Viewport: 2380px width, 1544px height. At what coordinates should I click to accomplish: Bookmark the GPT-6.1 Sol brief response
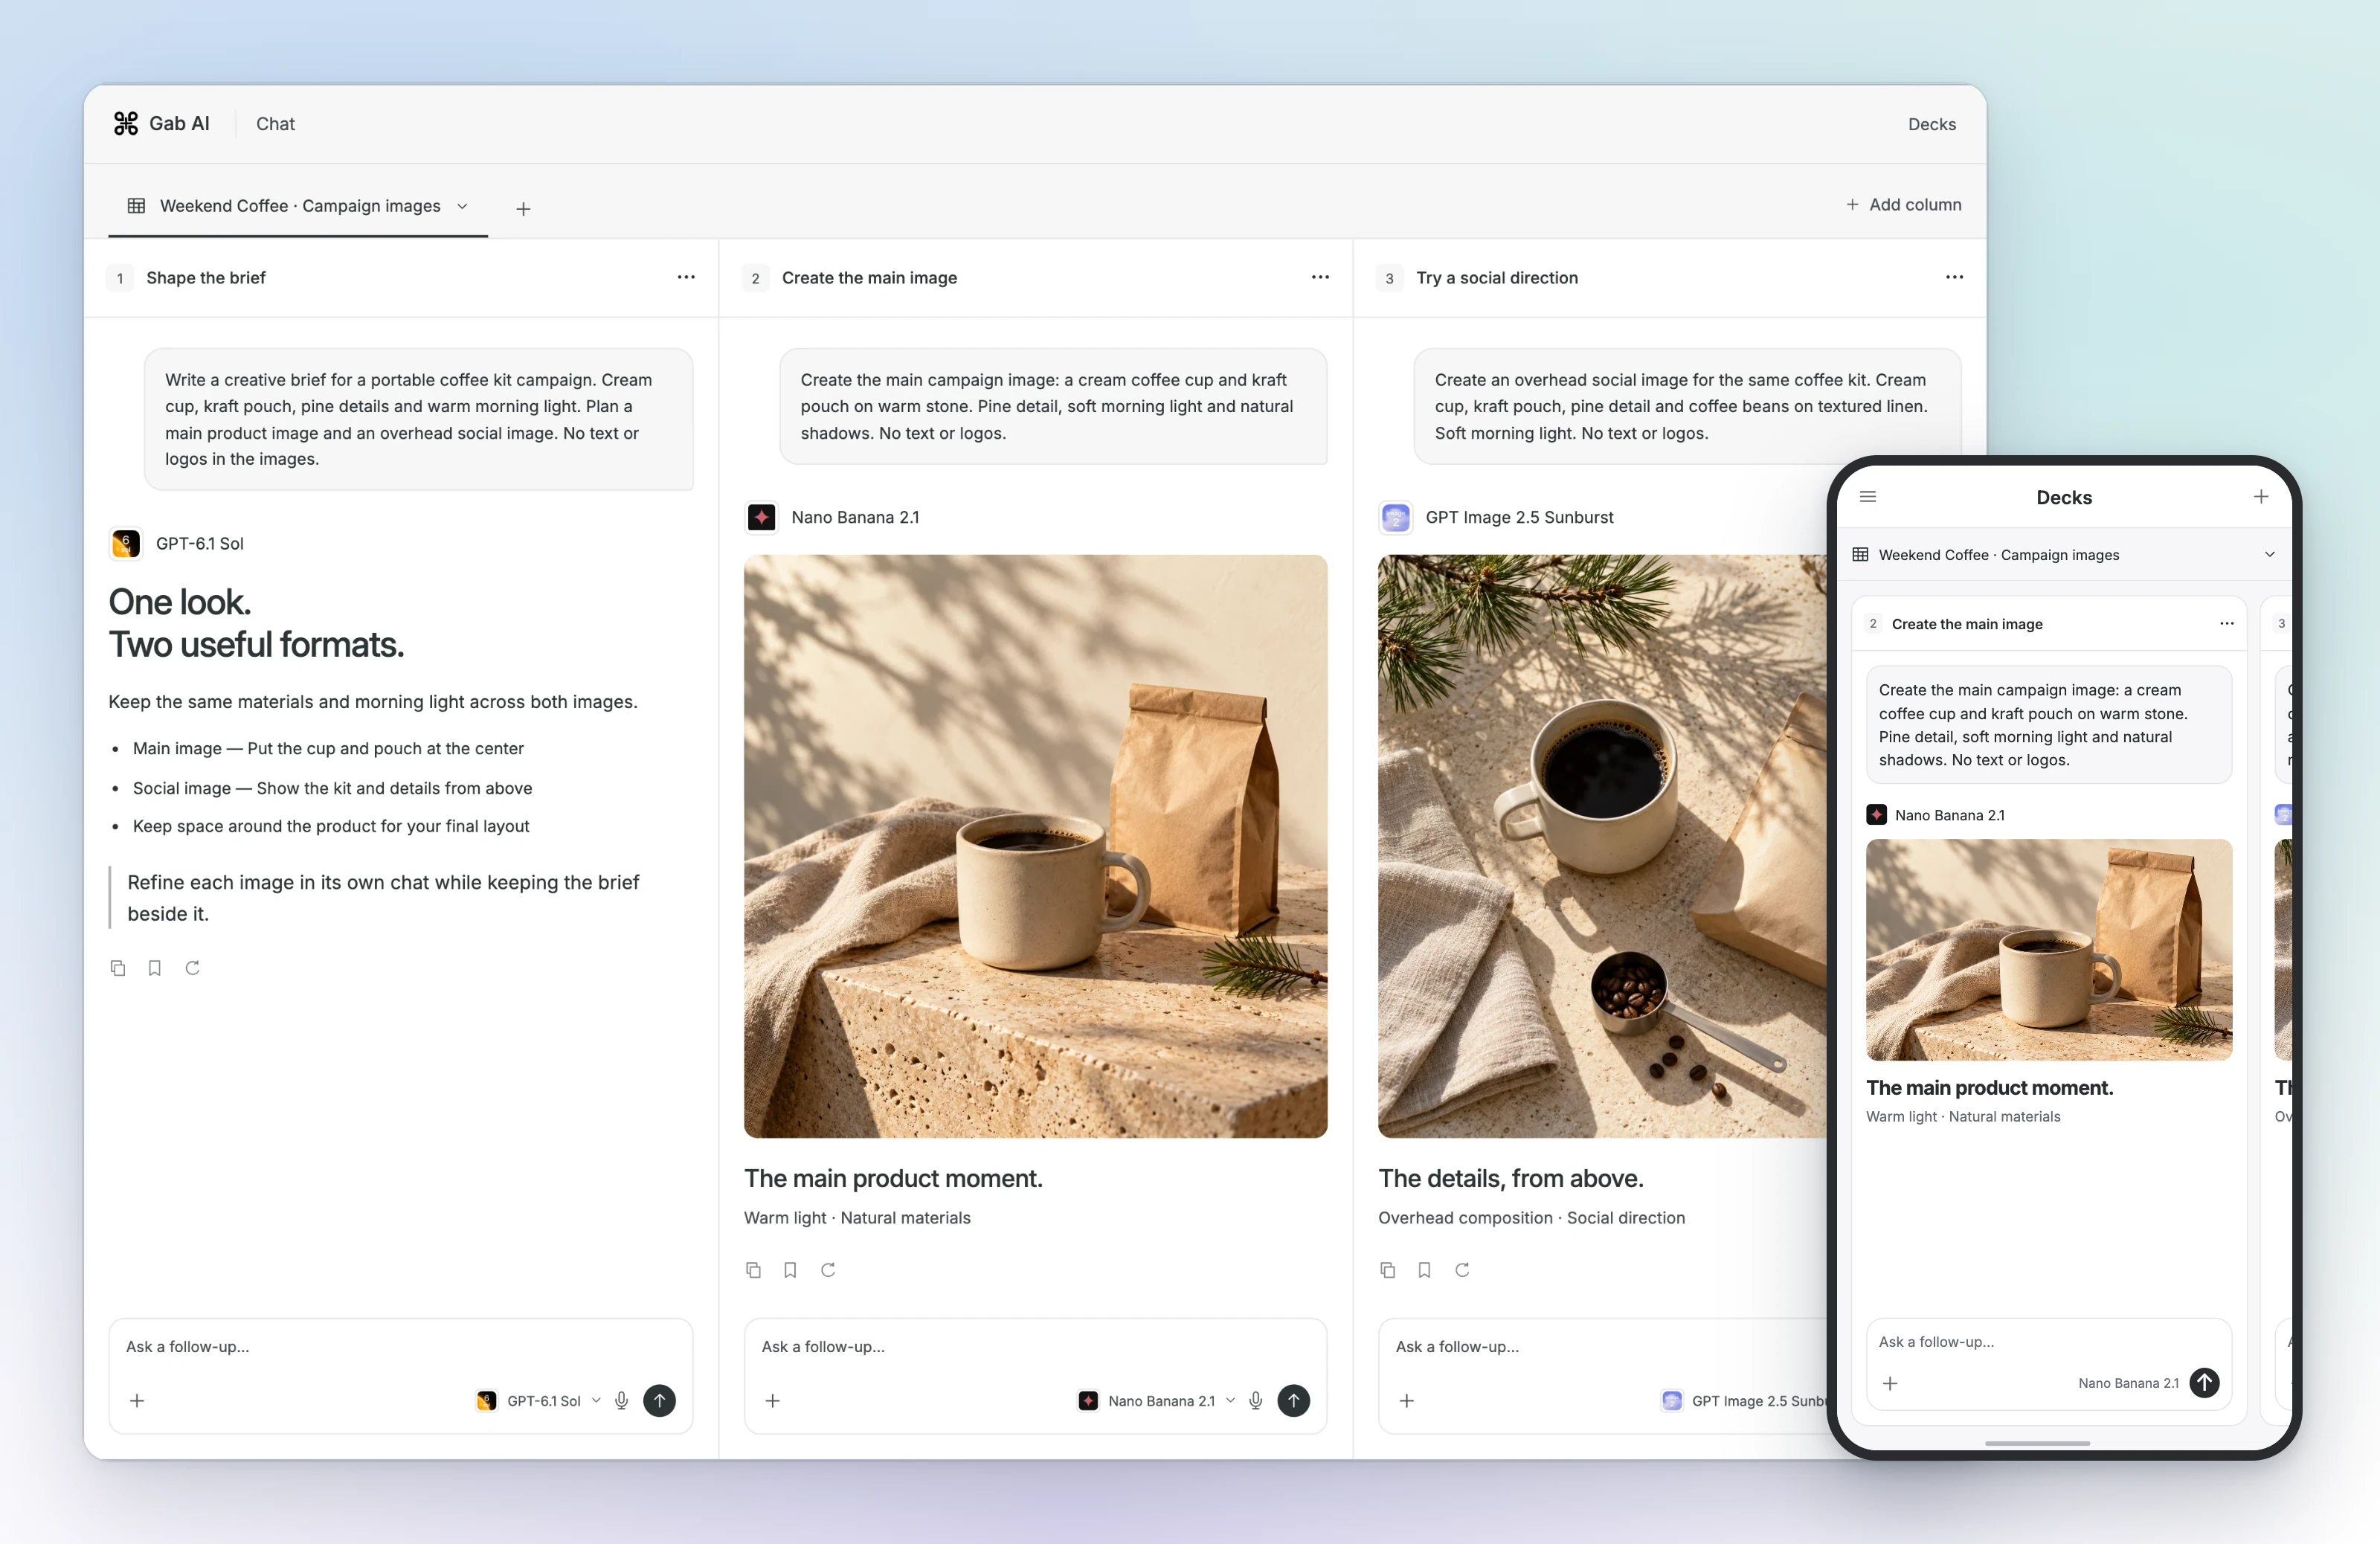click(155, 967)
